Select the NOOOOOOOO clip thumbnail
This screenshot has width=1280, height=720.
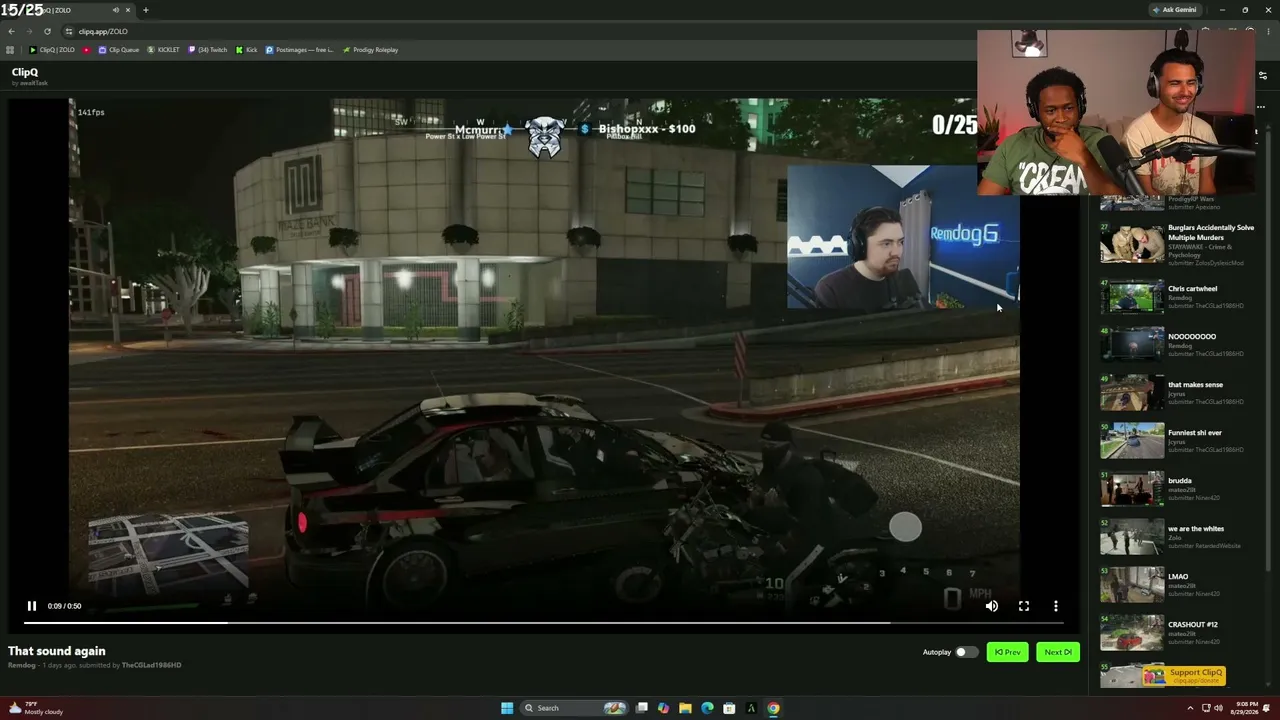point(1132,344)
